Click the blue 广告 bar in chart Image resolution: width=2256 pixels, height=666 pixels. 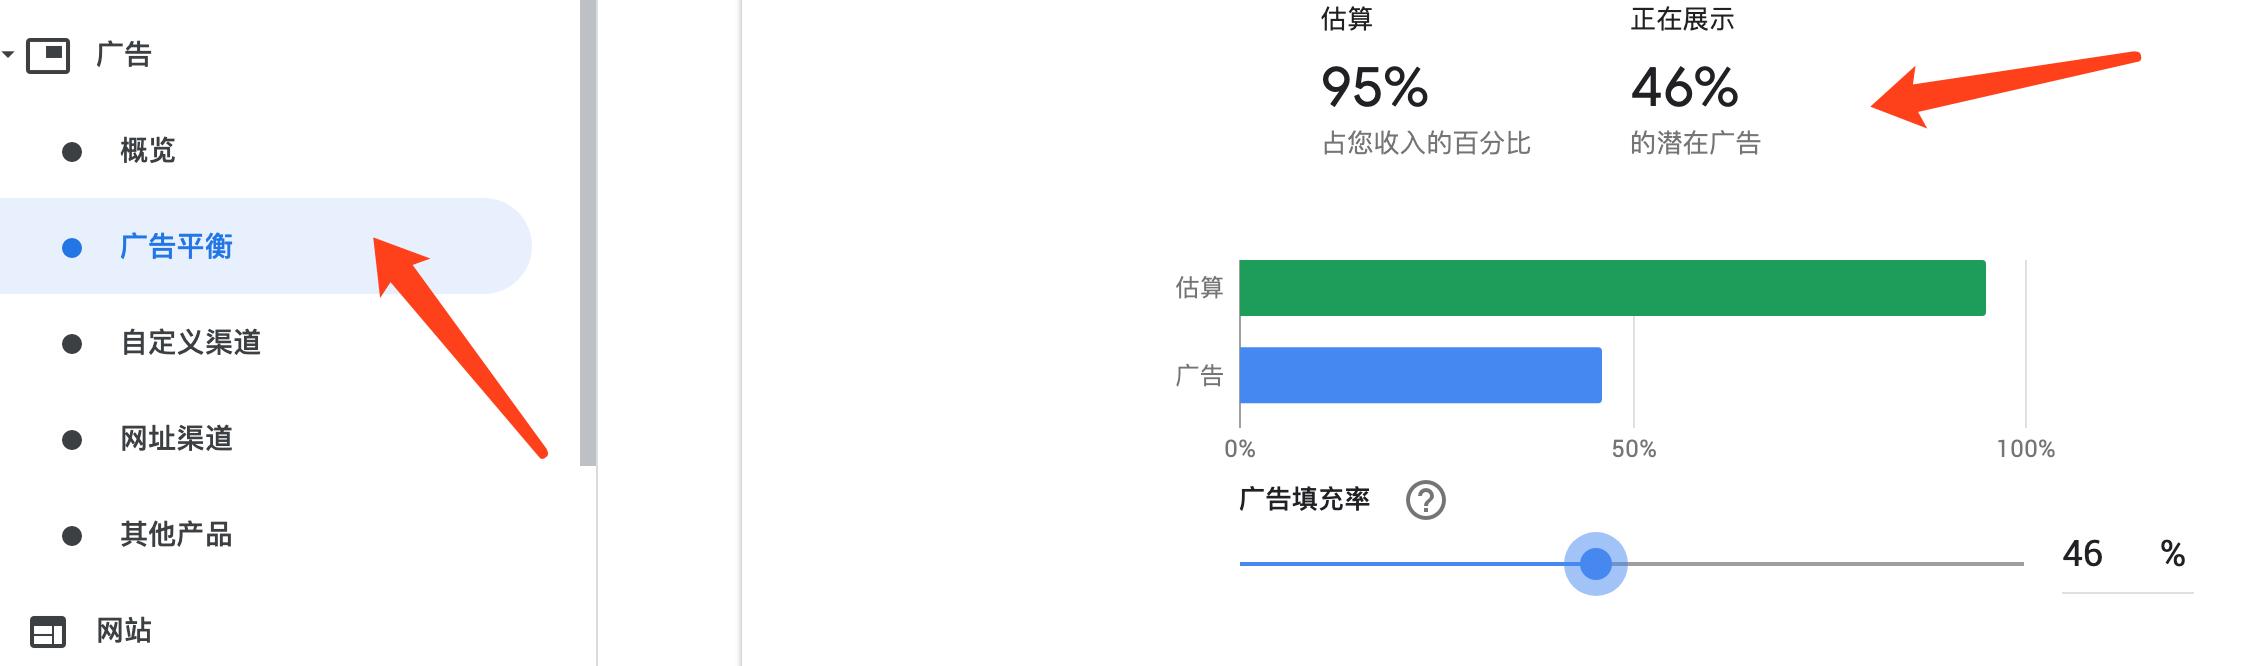click(x=1420, y=375)
